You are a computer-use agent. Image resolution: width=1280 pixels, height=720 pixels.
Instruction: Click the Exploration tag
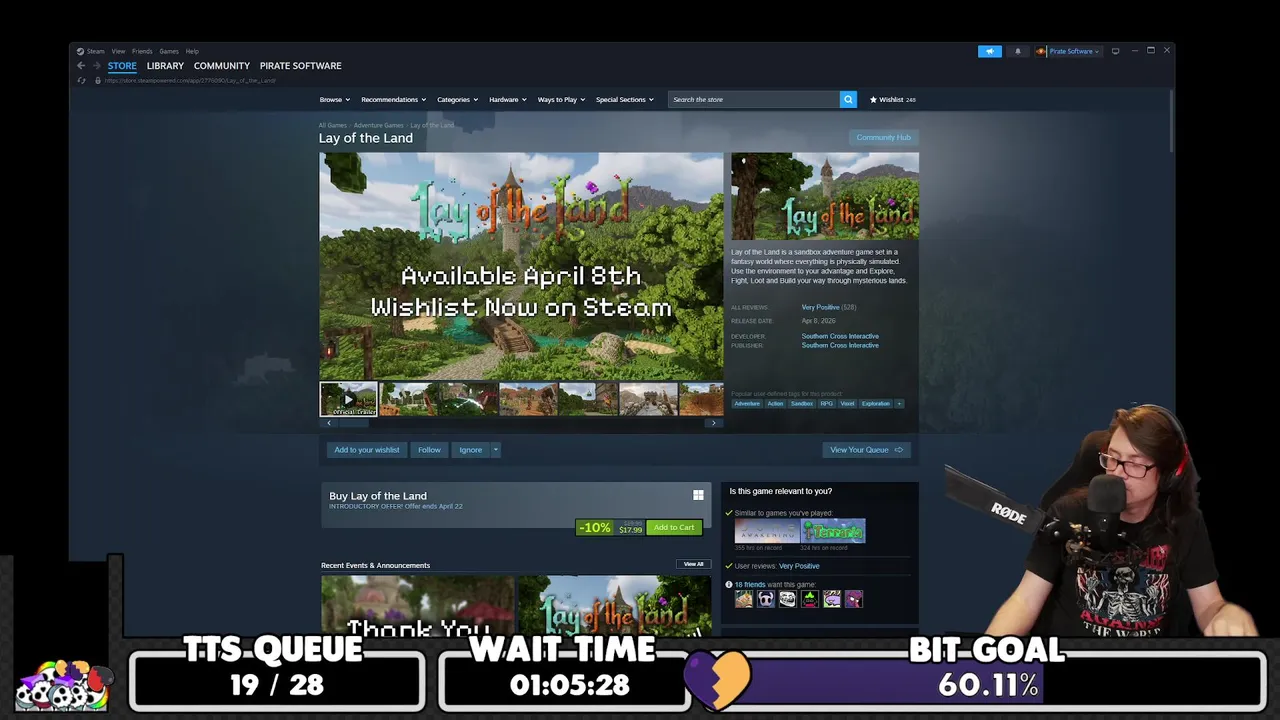(876, 404)
